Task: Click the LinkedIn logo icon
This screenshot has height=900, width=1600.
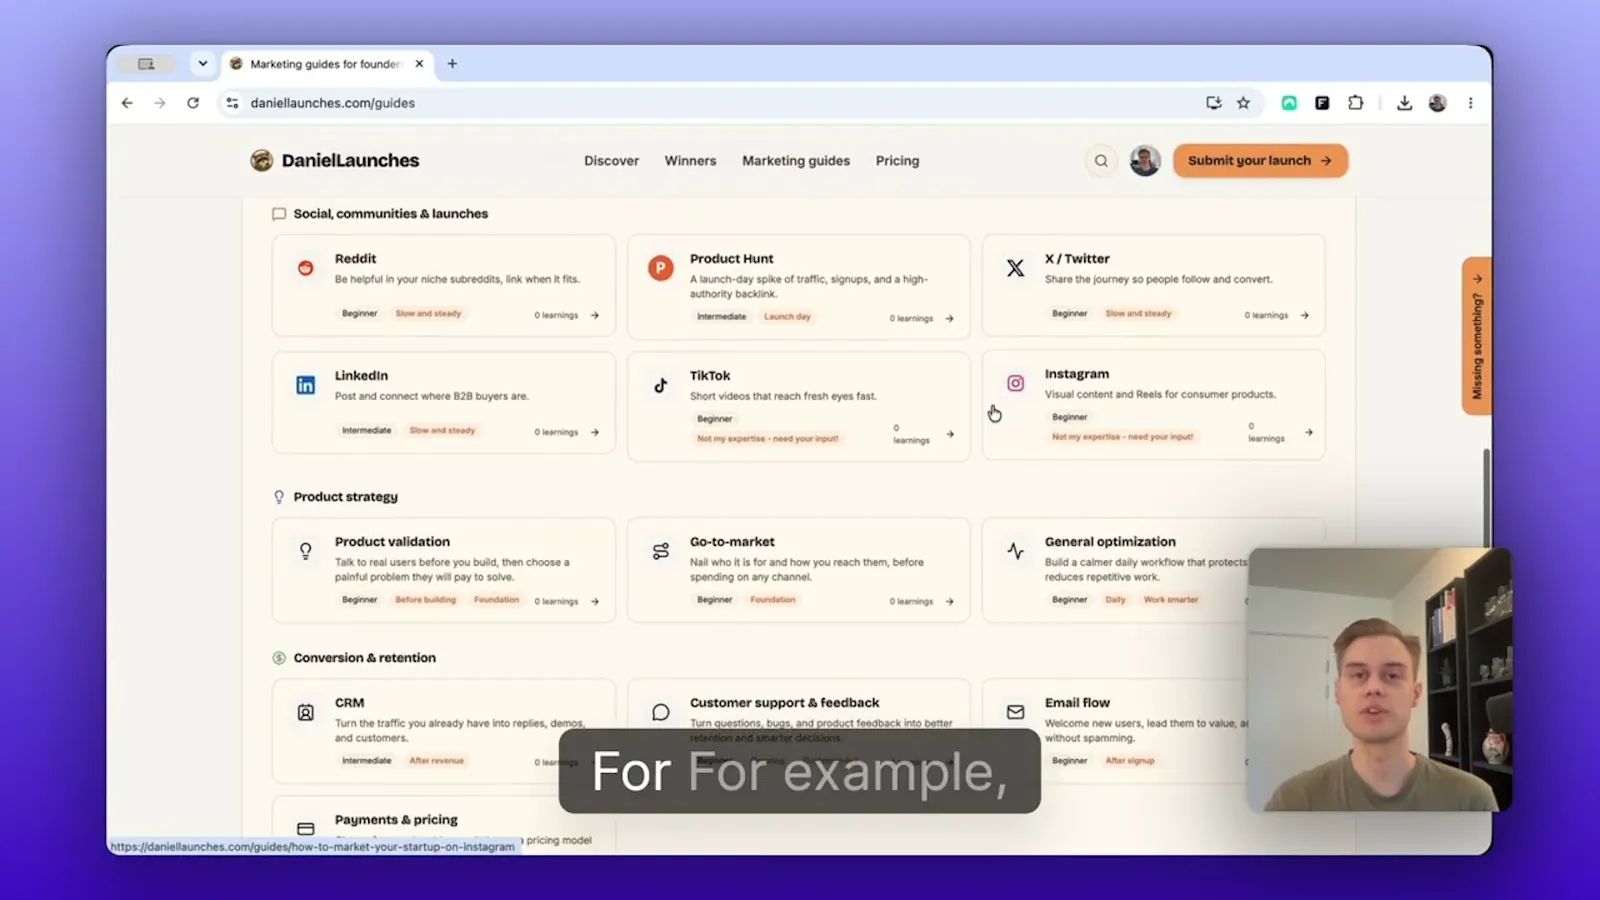Action: [x=306, y=385]
